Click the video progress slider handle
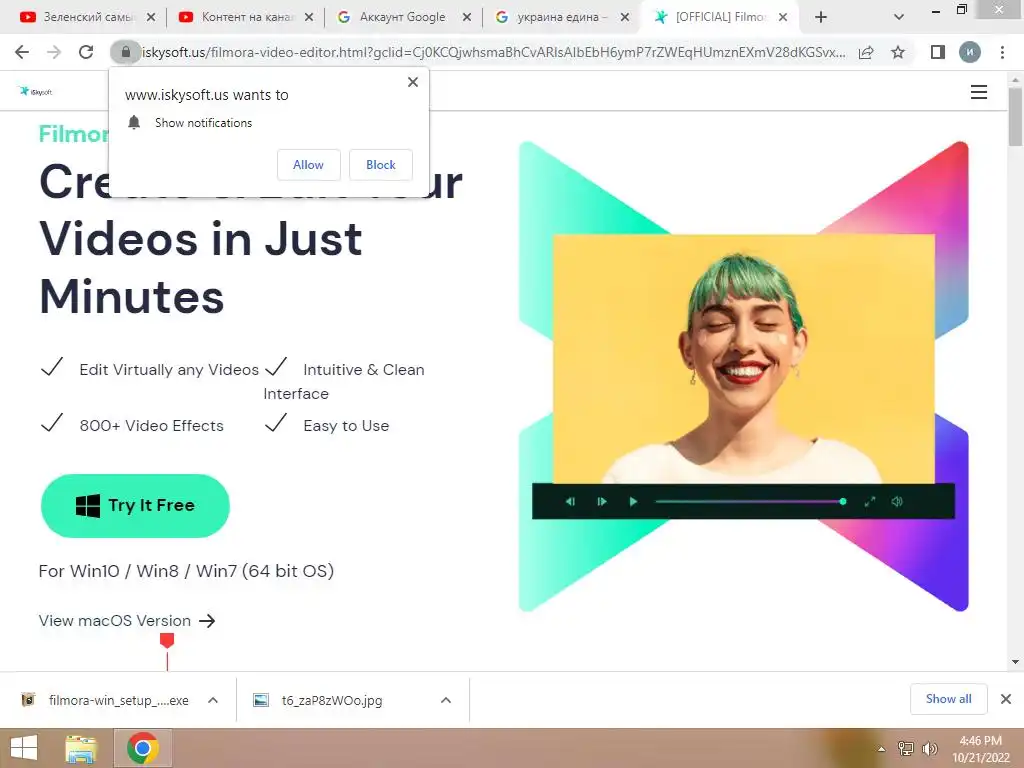 843,502
